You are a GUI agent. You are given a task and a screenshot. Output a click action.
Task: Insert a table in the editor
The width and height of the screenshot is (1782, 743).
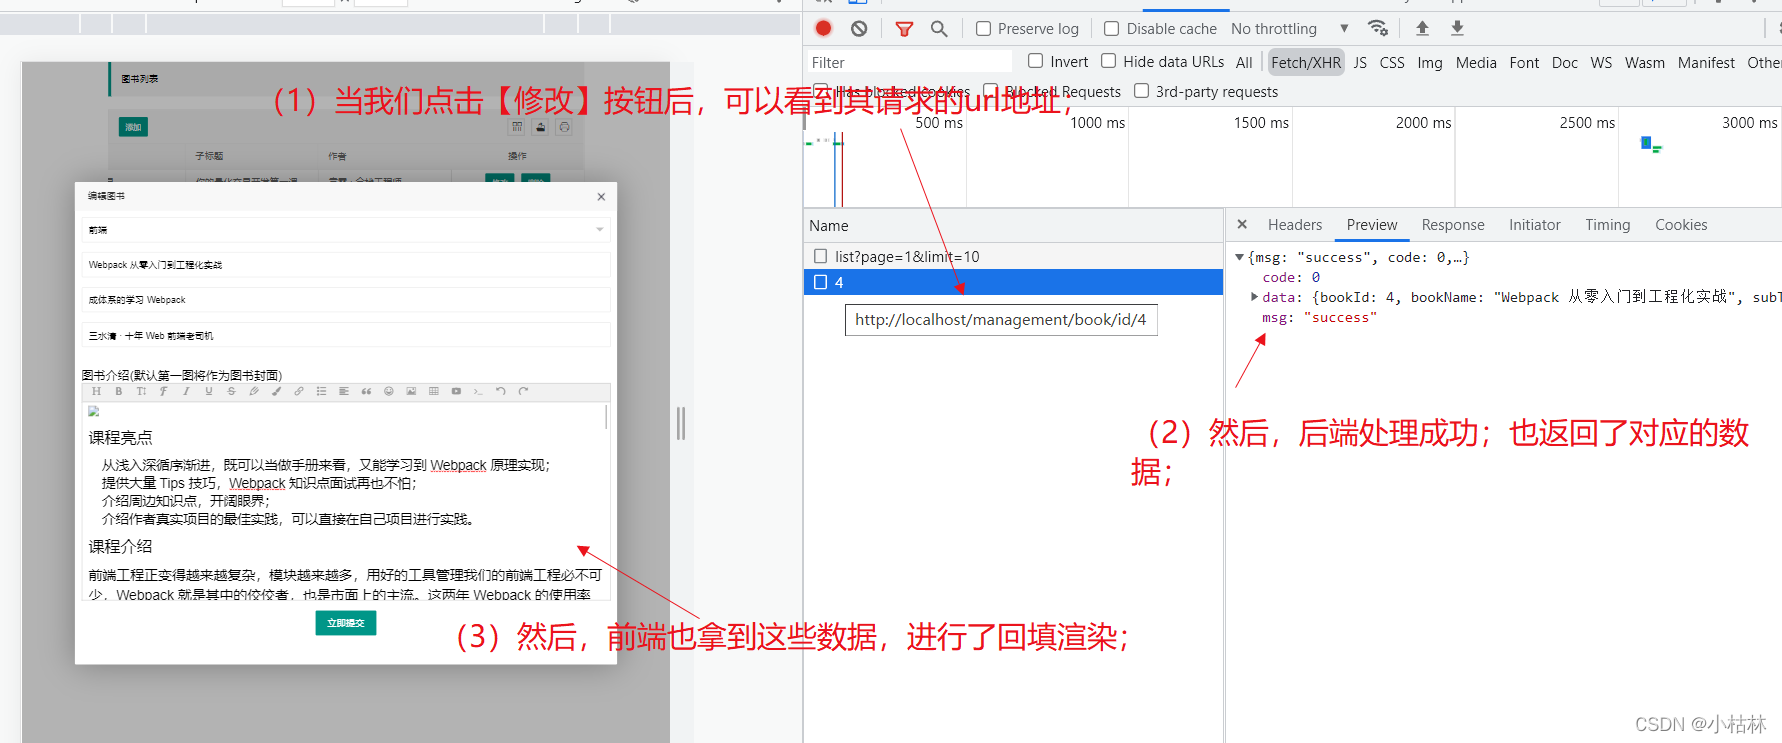point(434,391)
